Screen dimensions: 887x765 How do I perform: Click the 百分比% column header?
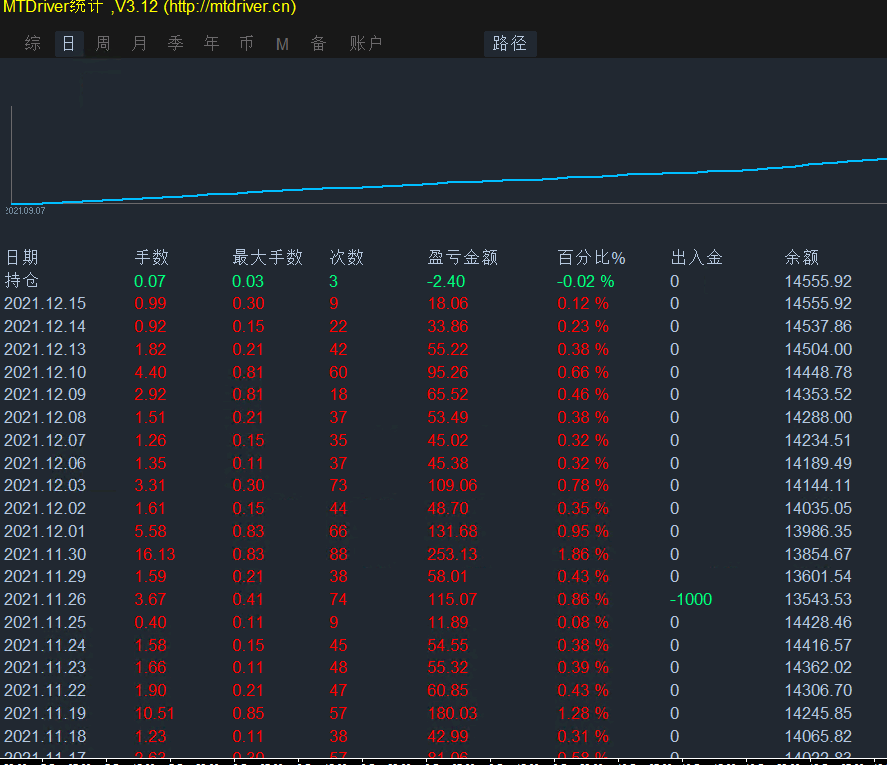591,257
